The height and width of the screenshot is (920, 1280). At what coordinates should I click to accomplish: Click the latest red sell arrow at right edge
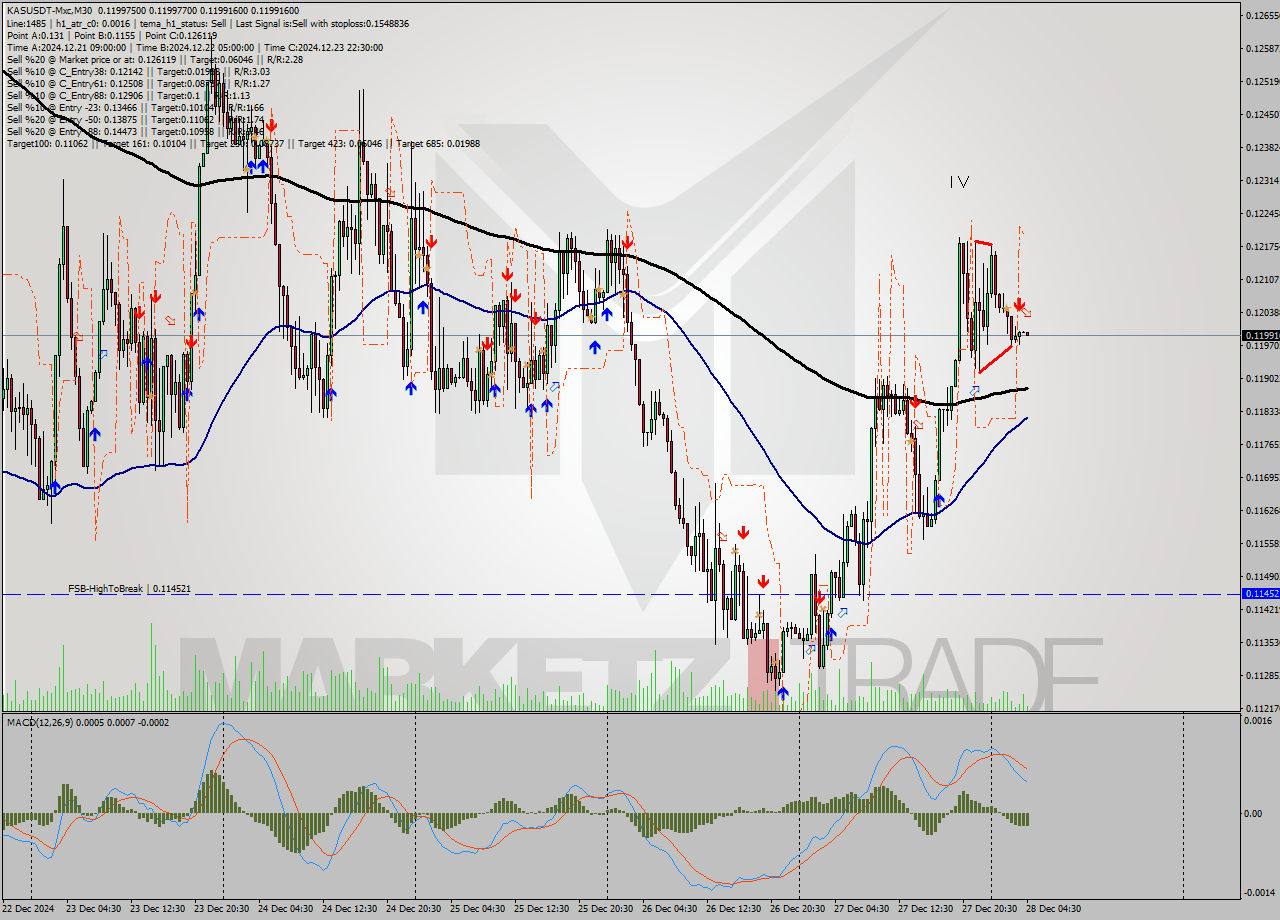pos(1018,304)
